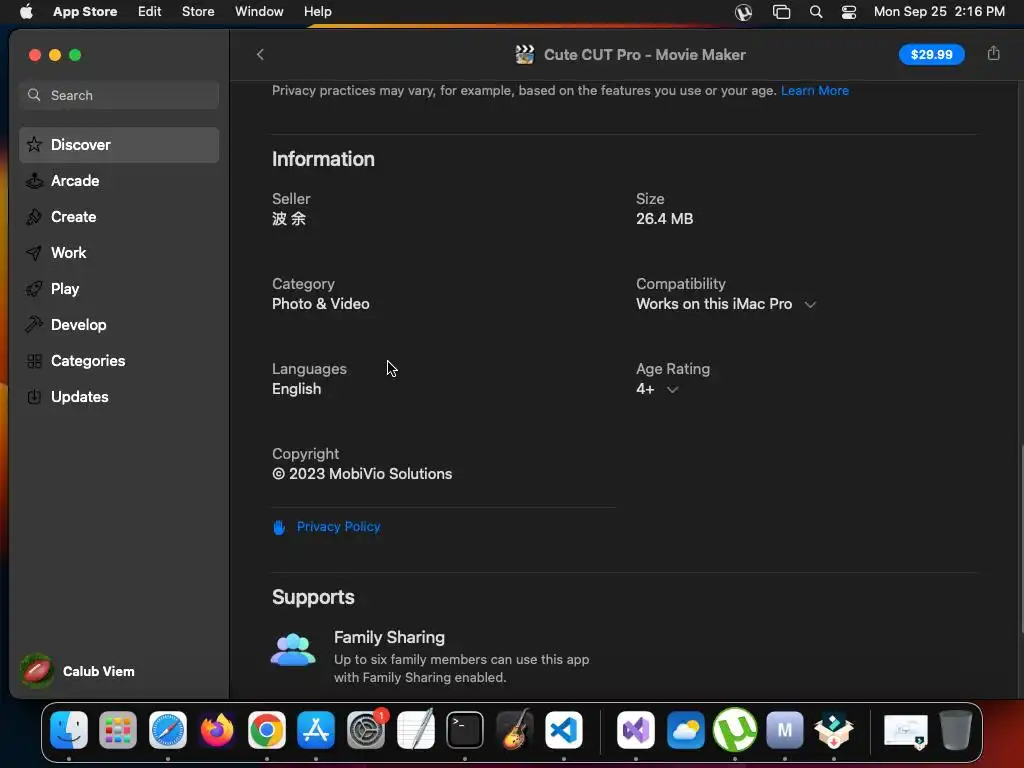Image resolution: width=1024 pixels, height=768 pixels.
Task: Open Finder from the Dock
Action: tap(69, 730)
